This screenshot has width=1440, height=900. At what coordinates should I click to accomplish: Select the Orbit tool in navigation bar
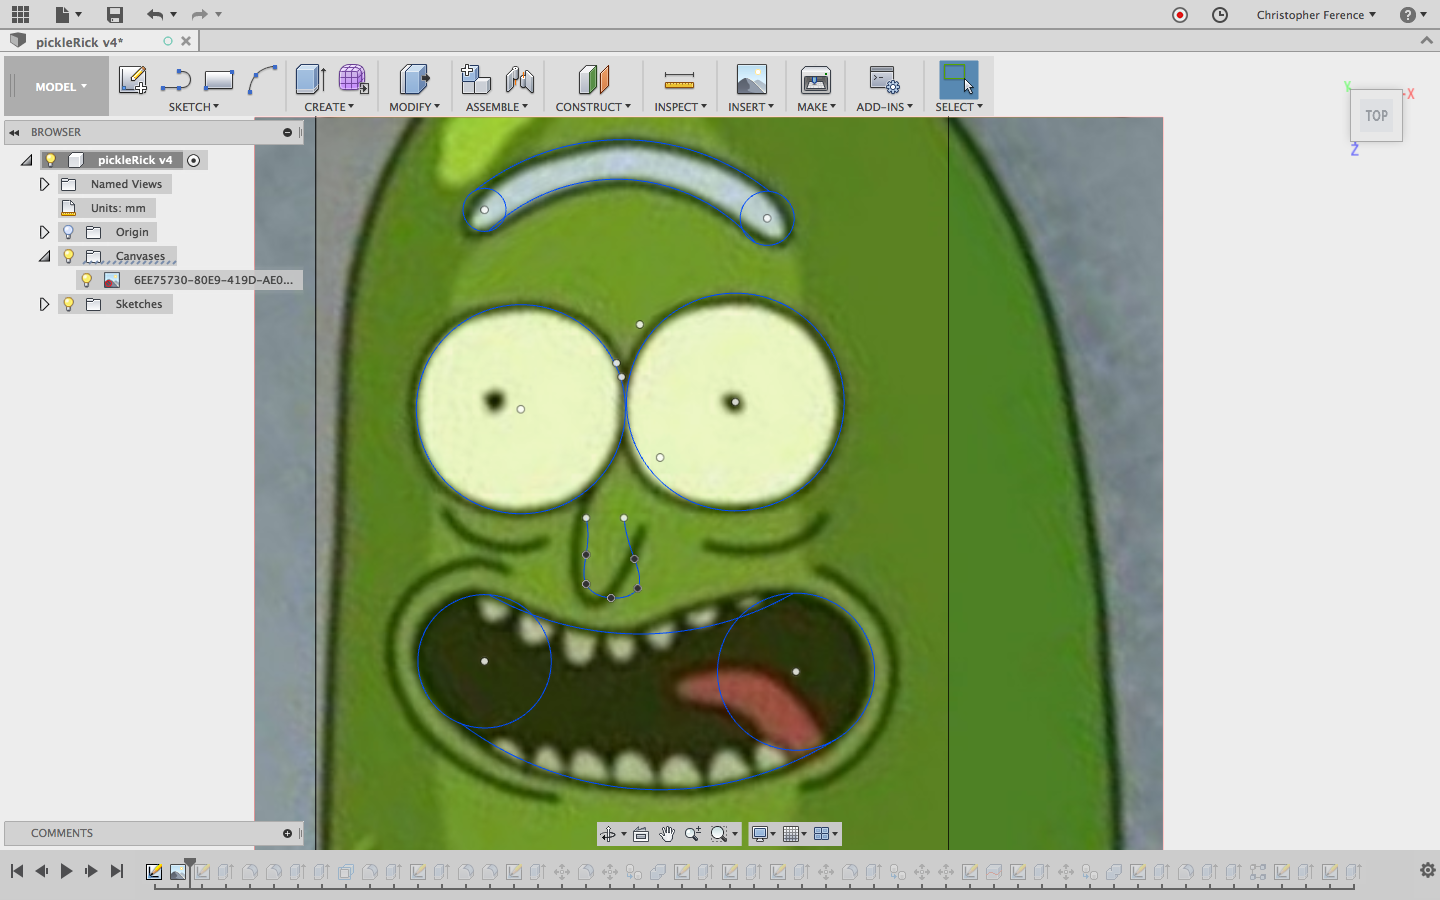click(x=610, y=833)
